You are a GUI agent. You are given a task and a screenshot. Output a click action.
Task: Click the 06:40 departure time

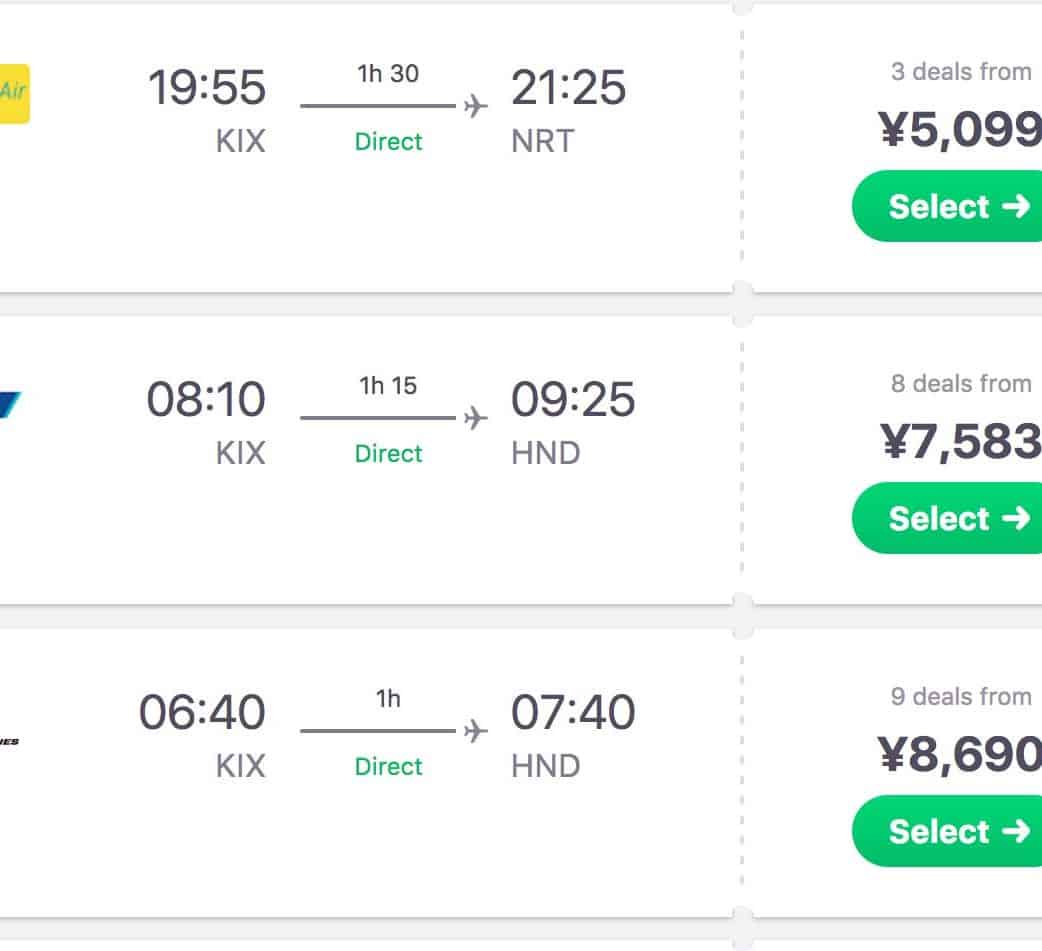(202, 712)
